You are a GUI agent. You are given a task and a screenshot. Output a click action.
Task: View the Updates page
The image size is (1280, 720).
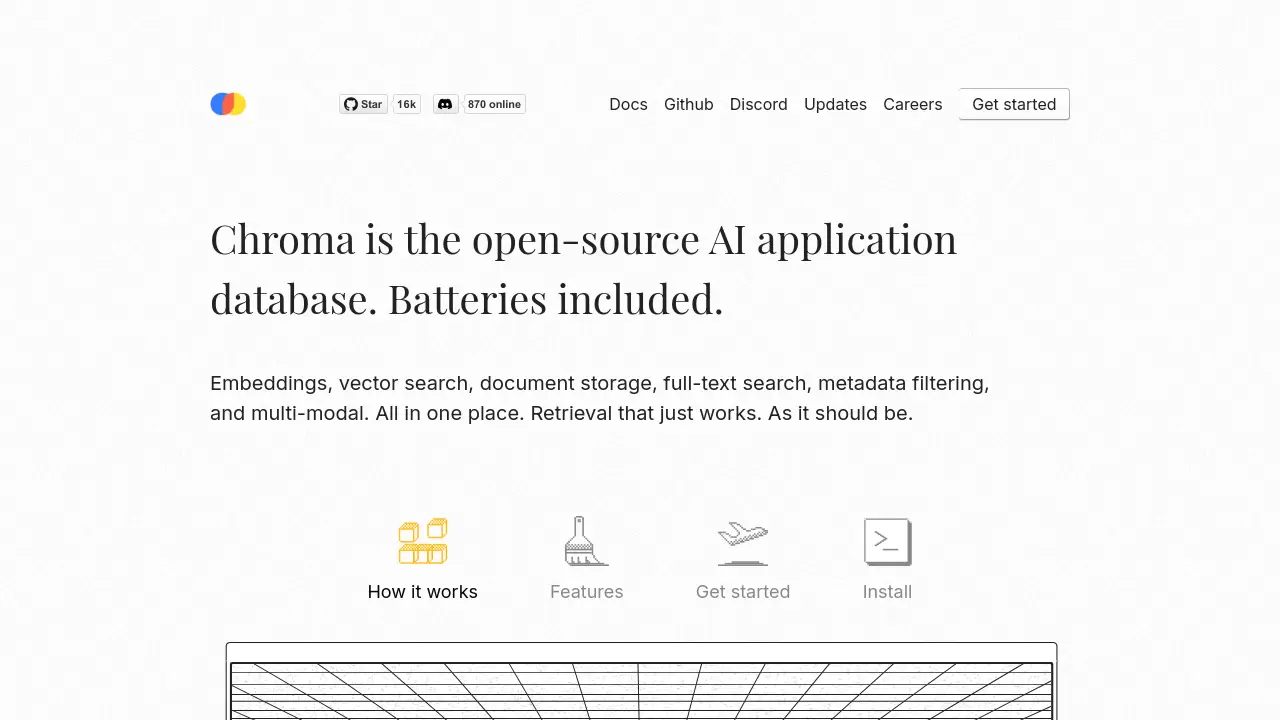pyautogui.click(x=835, y=104)
